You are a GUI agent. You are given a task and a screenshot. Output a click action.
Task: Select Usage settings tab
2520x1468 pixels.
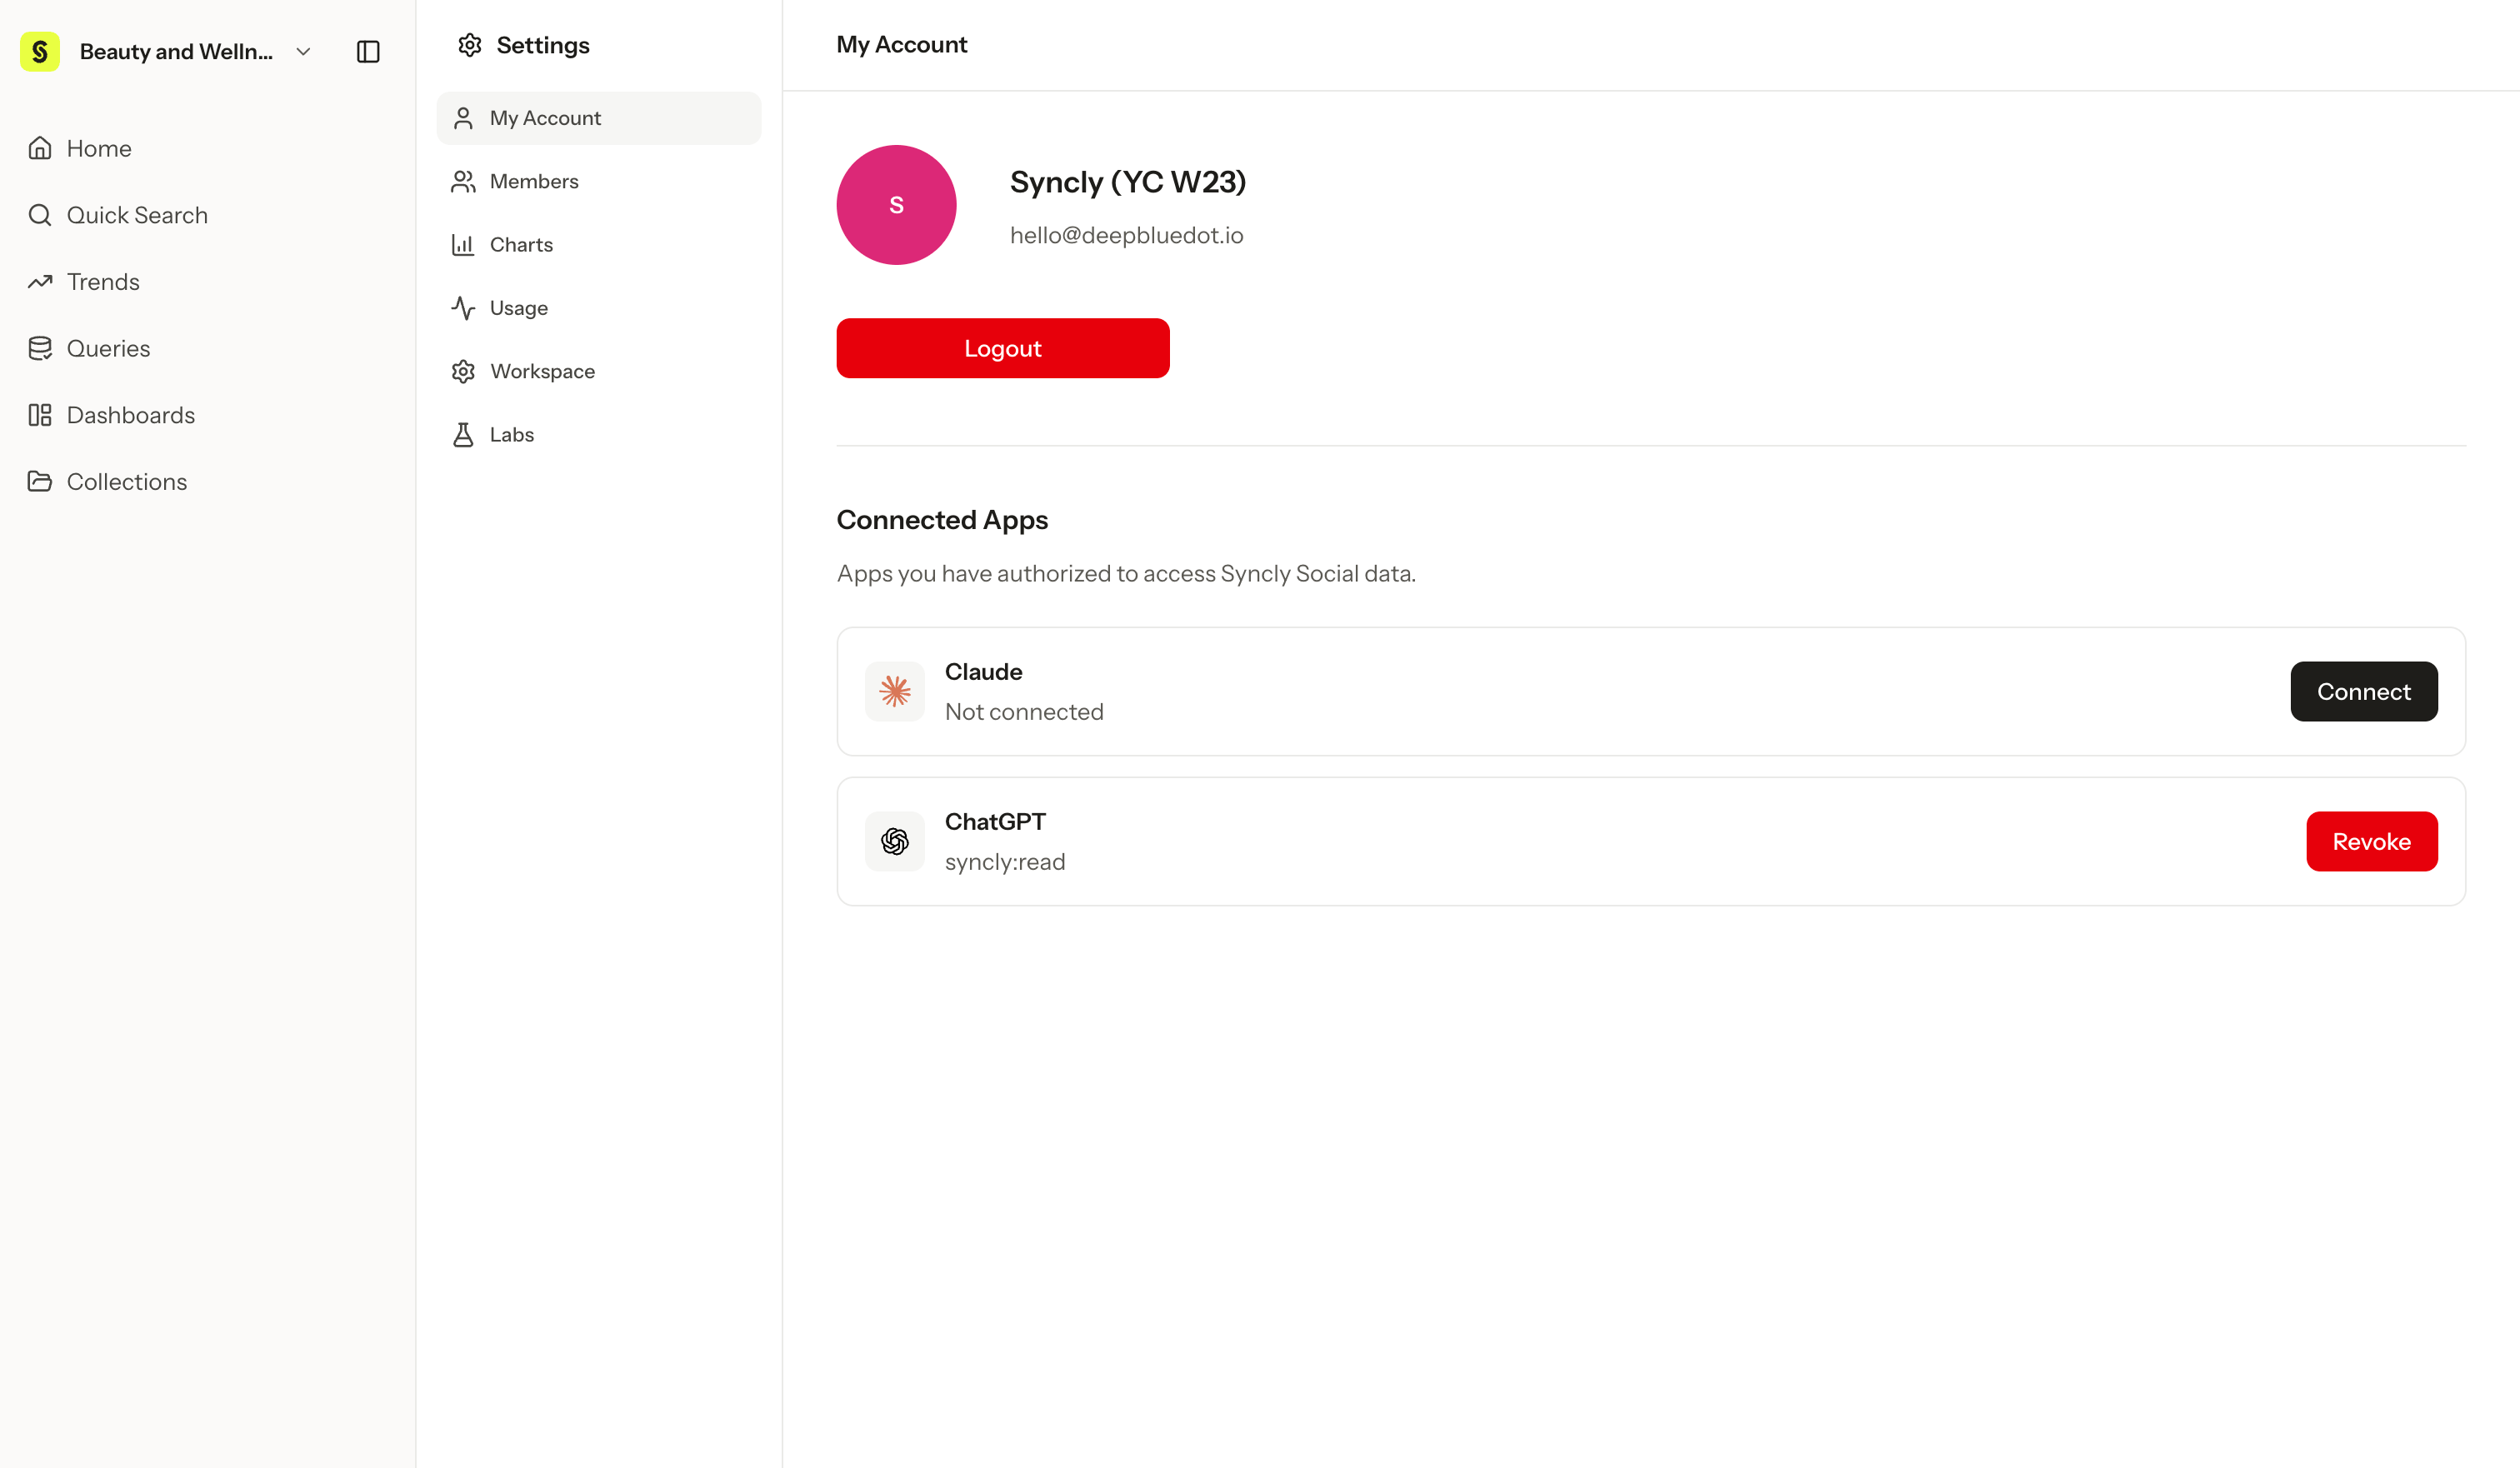[x=599, y=308]
